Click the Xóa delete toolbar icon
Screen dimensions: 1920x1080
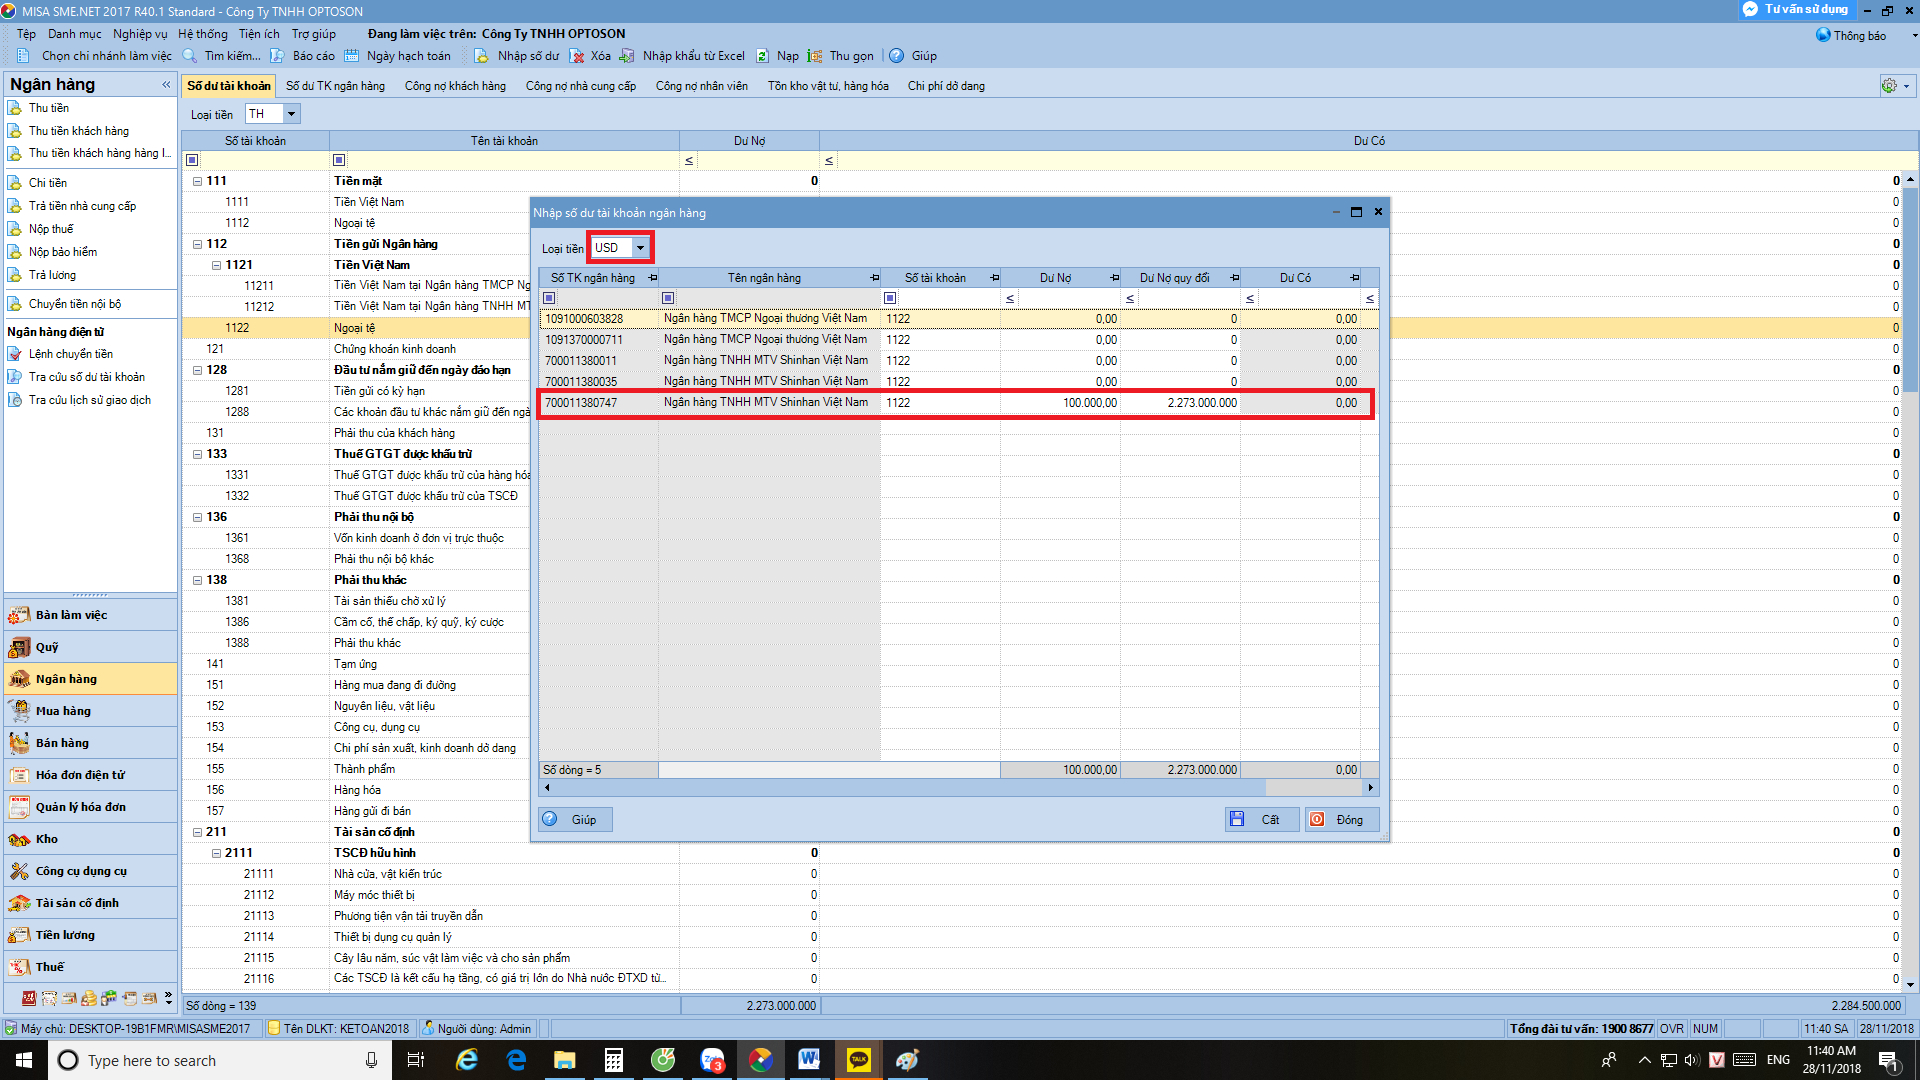(577, 56)
